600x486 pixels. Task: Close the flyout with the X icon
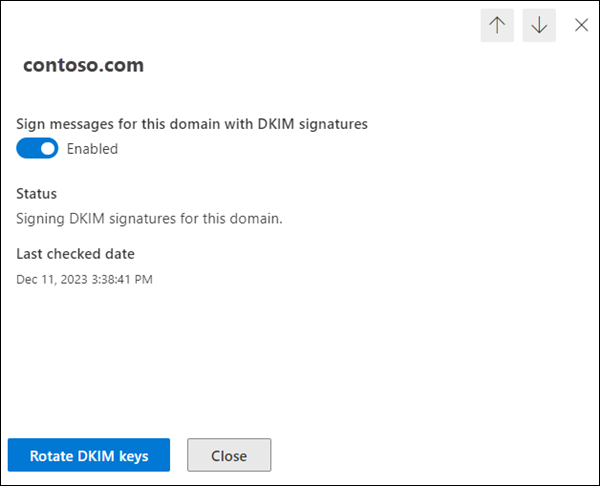(581, 25)
